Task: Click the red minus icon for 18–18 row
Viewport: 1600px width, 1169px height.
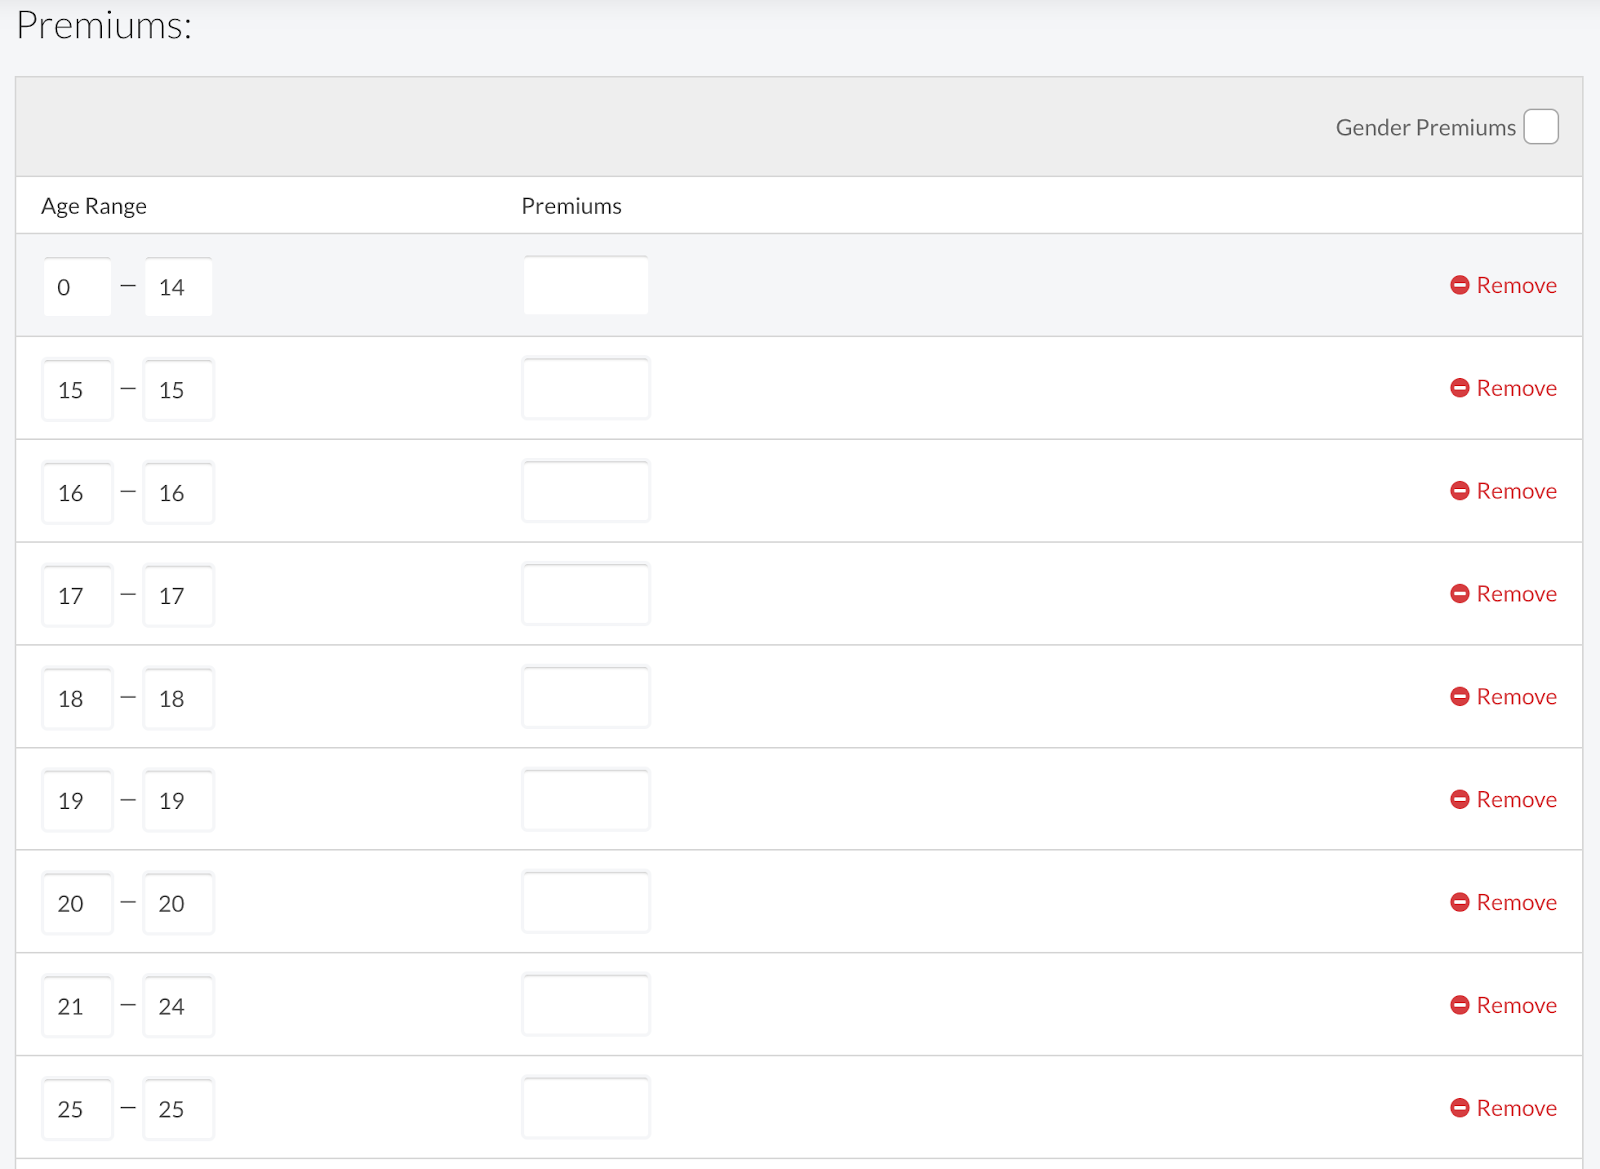Action: click(x=1459, y=697)
